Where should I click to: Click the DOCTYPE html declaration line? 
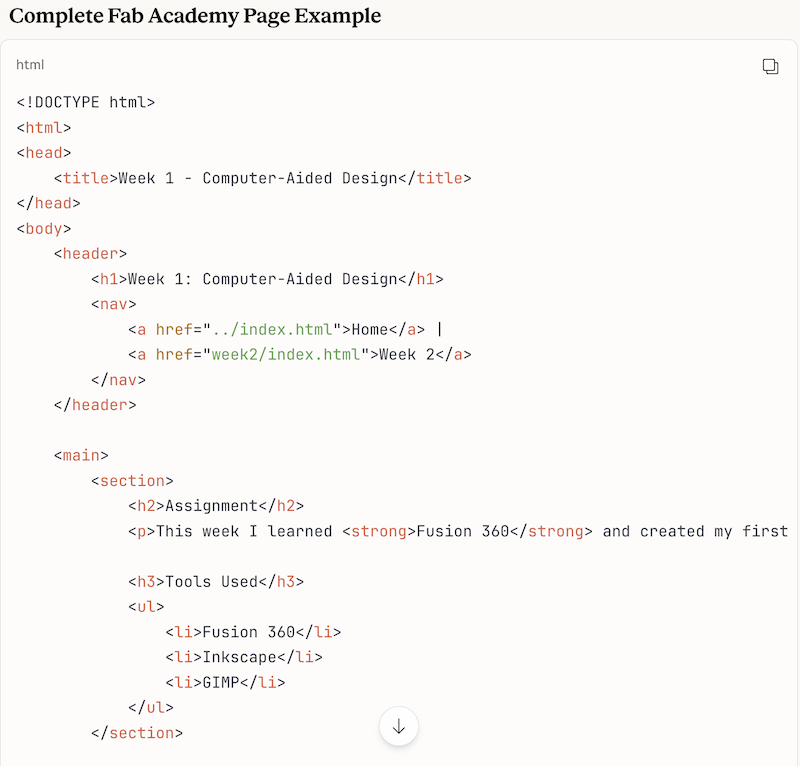coord(86,102)
